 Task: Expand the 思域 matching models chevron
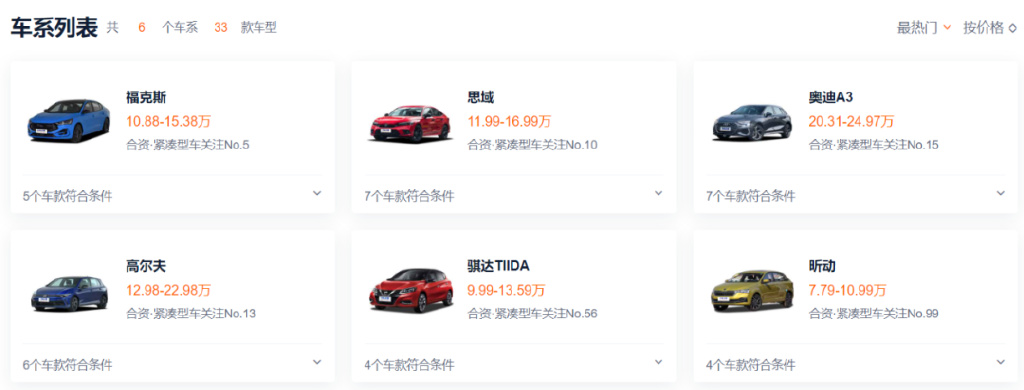(658, 193)
